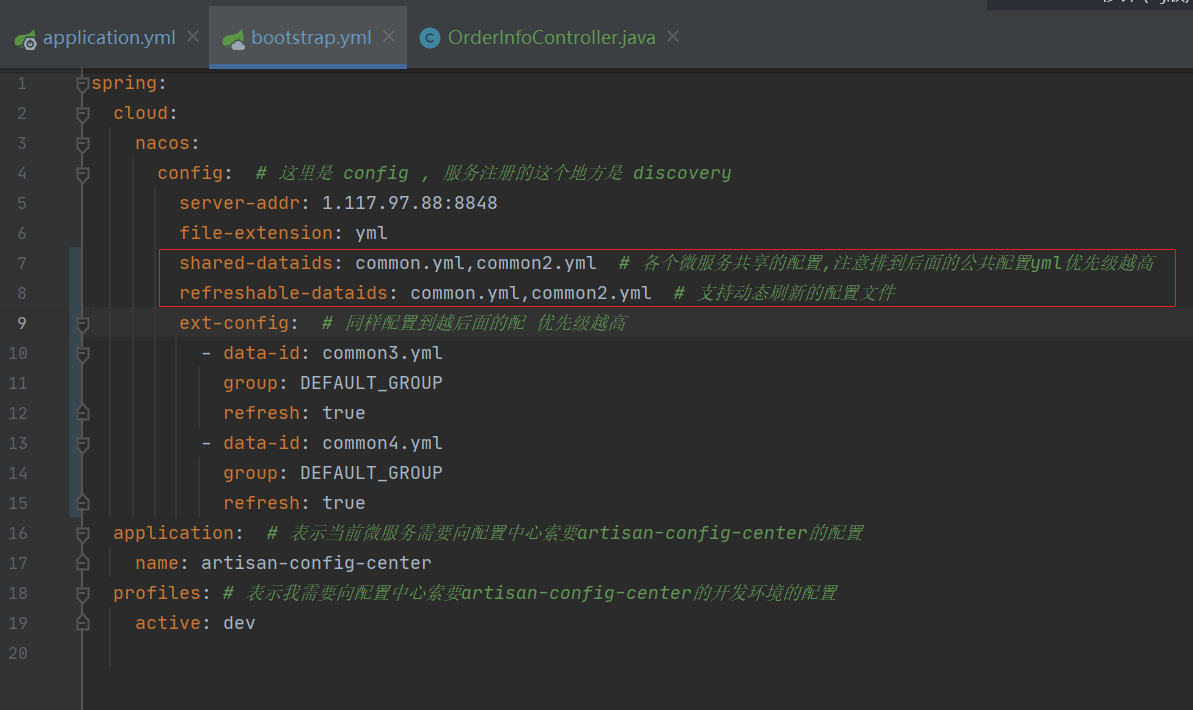Viewport: 1193px width, 710px height.
Task: Collapse the cloud block on line 2
Action: [83, 114]
